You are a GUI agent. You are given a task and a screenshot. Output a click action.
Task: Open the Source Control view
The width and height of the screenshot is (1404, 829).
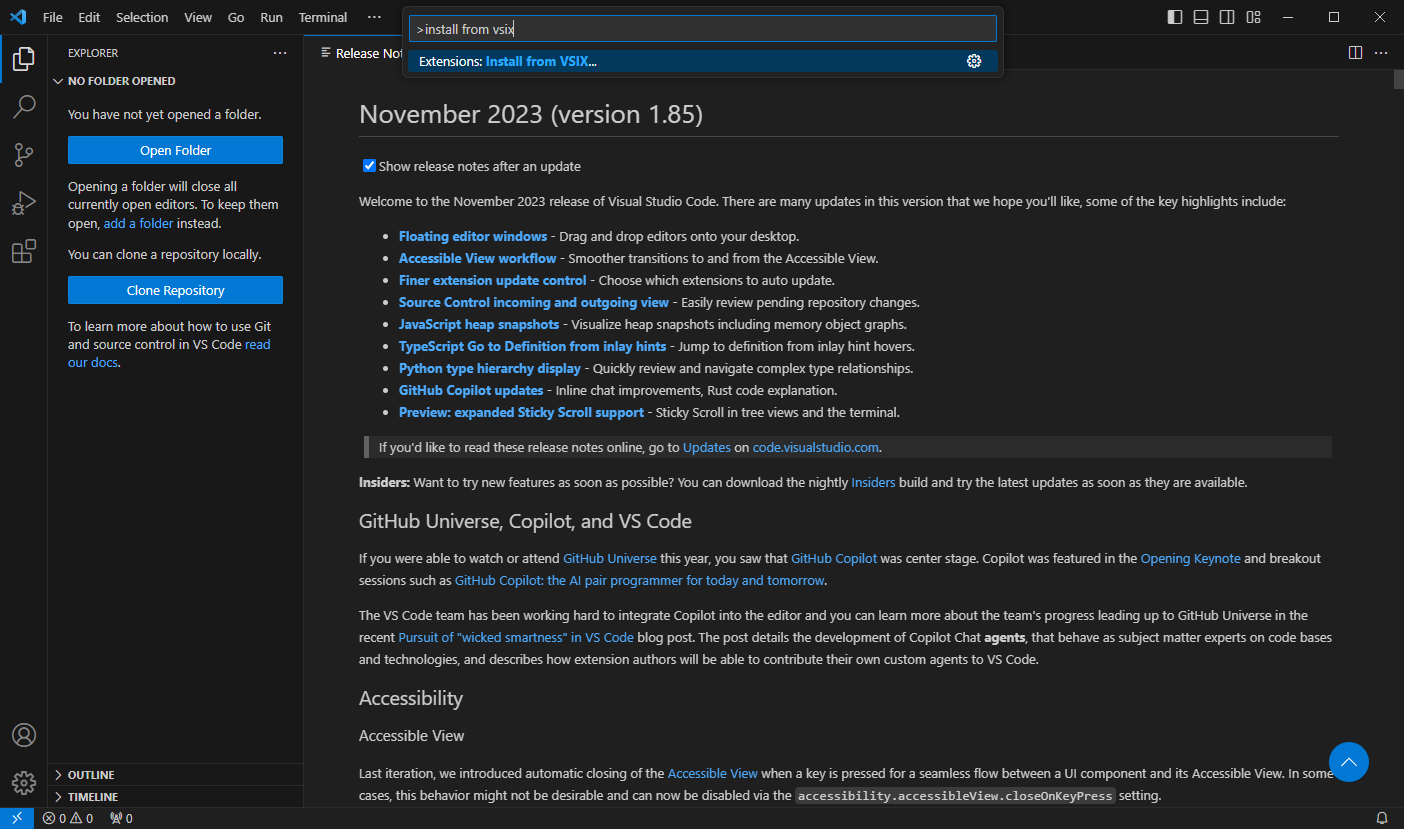point(24,154)
